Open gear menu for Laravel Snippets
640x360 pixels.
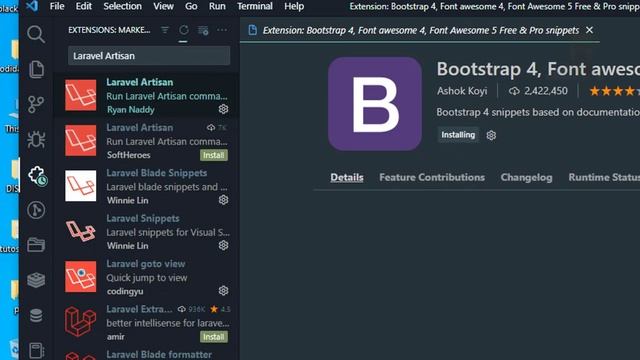coord(223,245)
